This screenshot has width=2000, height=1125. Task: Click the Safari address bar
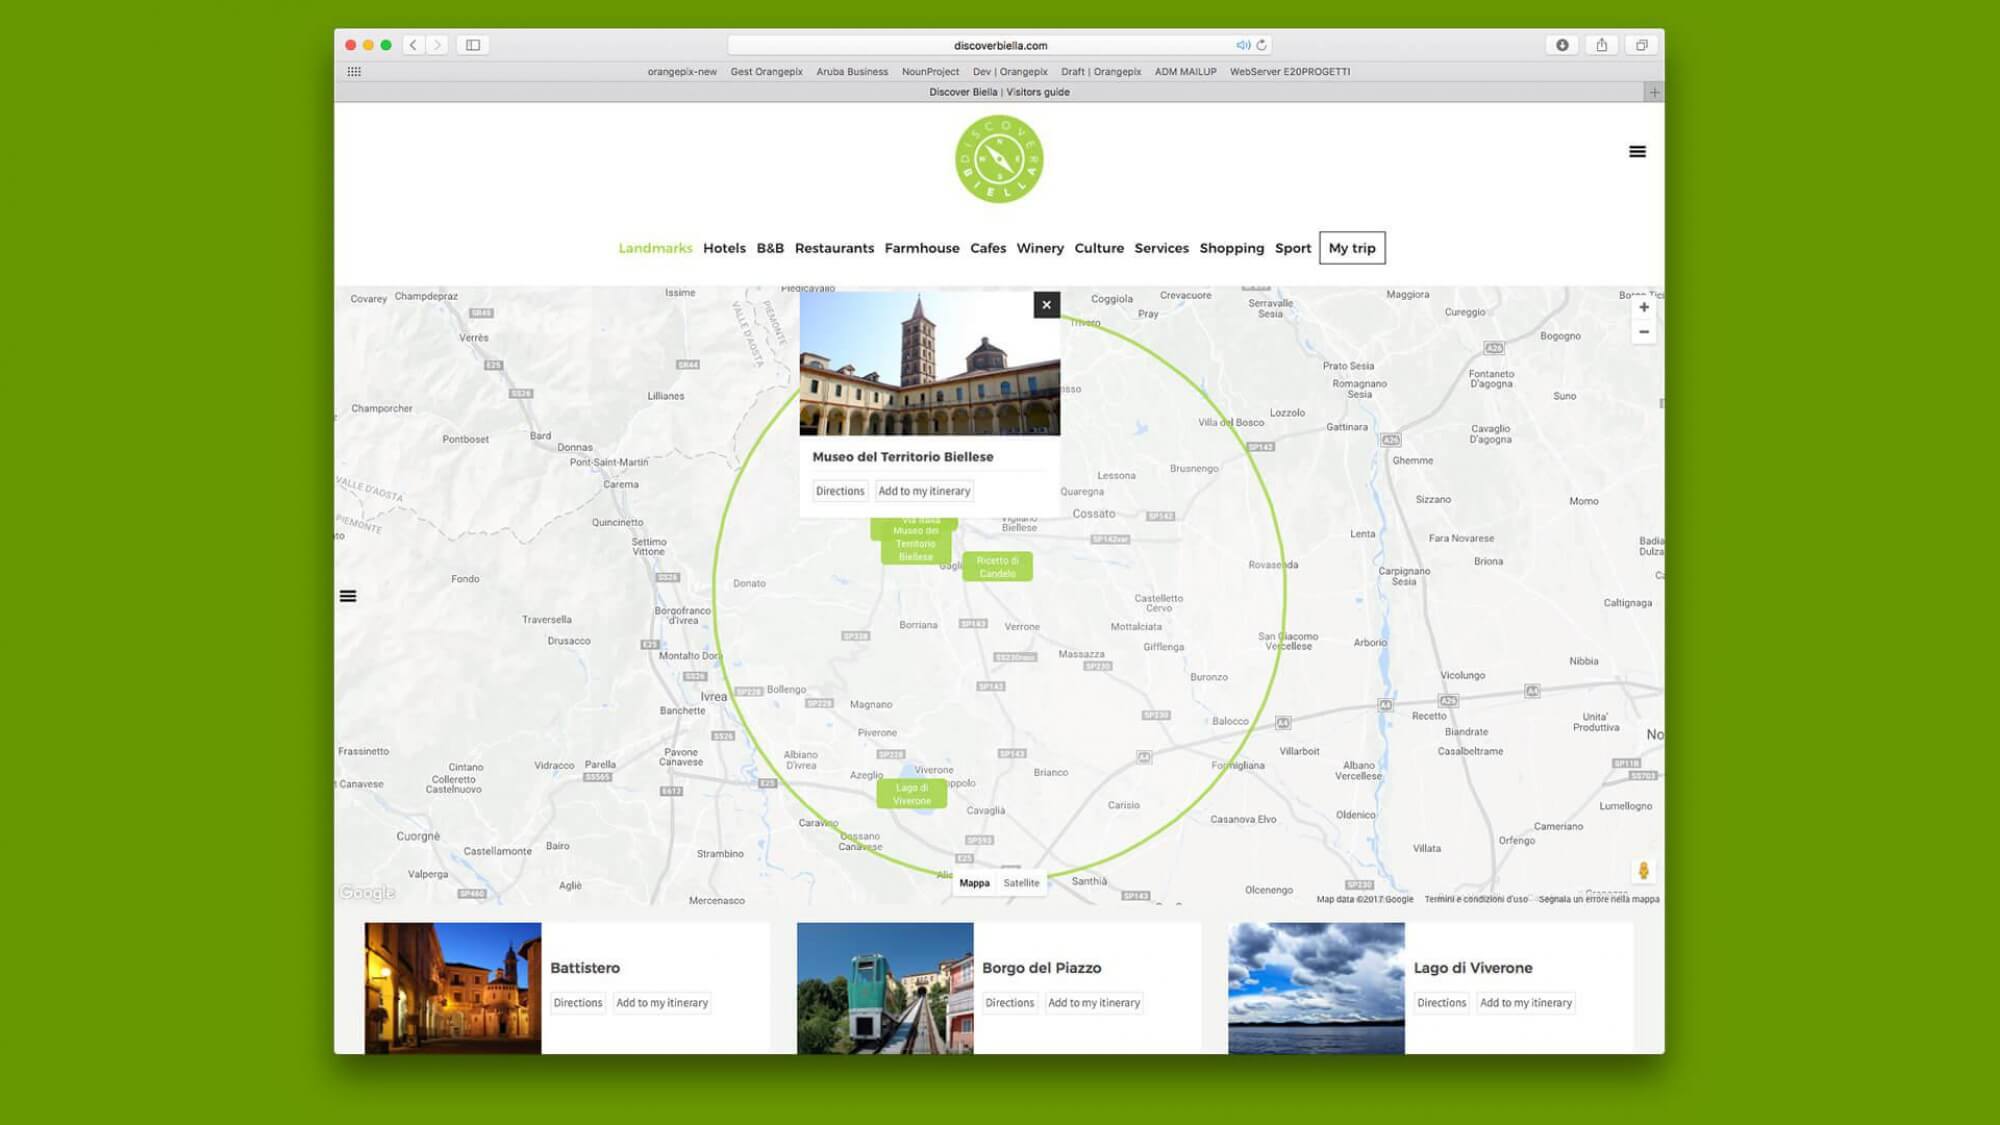pos(1000,45)
